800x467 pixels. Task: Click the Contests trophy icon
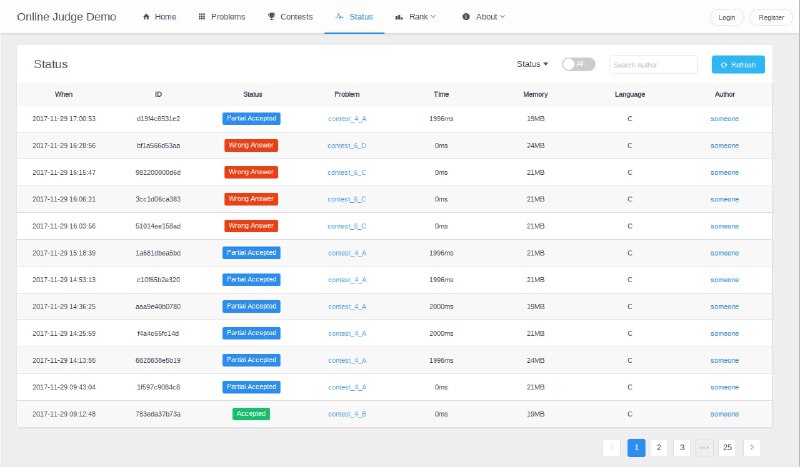tap(271, 17)
